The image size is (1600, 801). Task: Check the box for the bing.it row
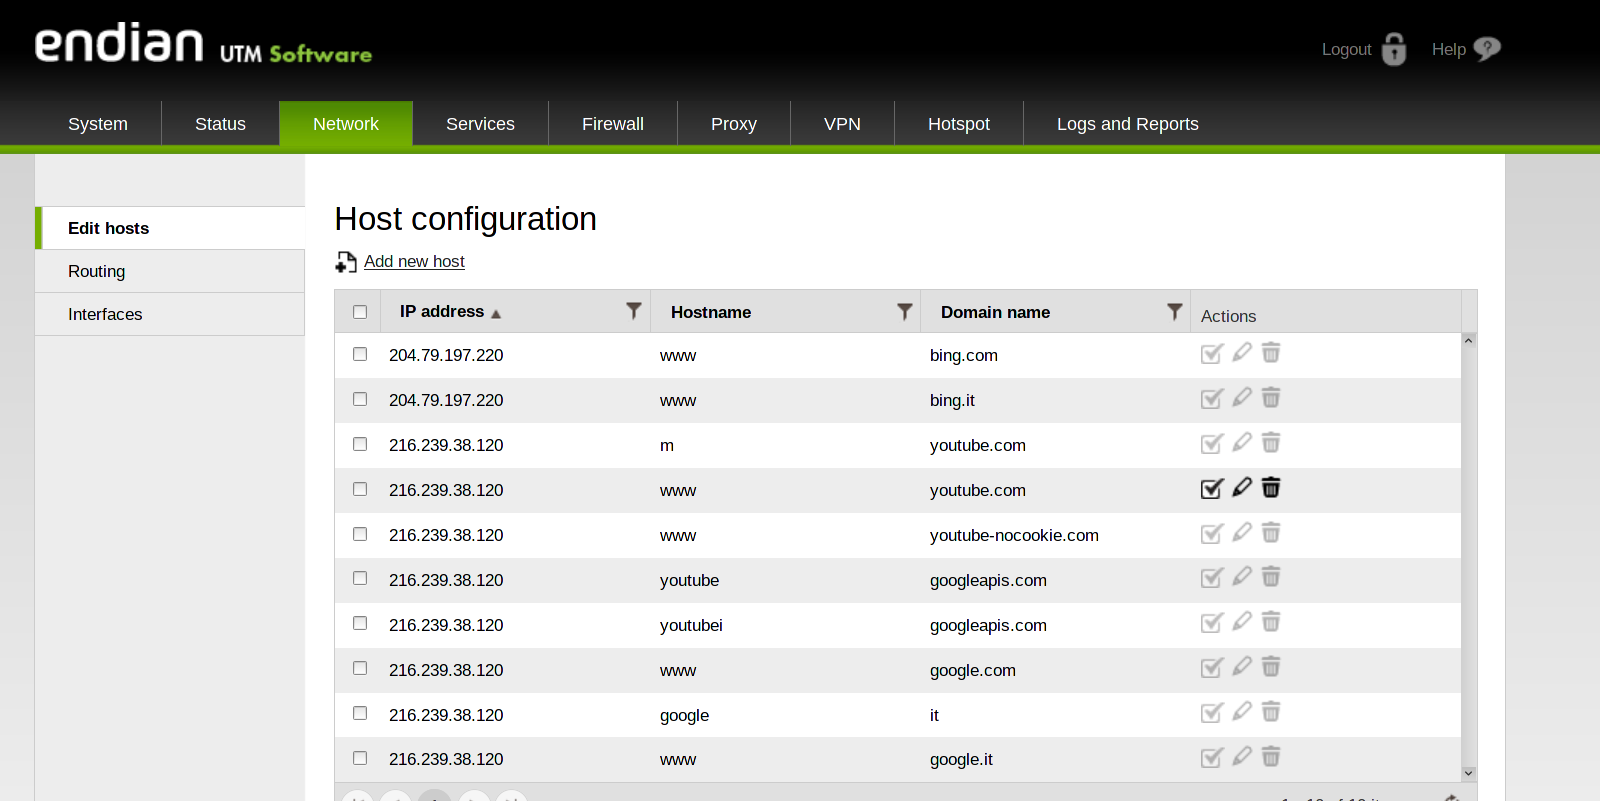click(x=360, y=399)
